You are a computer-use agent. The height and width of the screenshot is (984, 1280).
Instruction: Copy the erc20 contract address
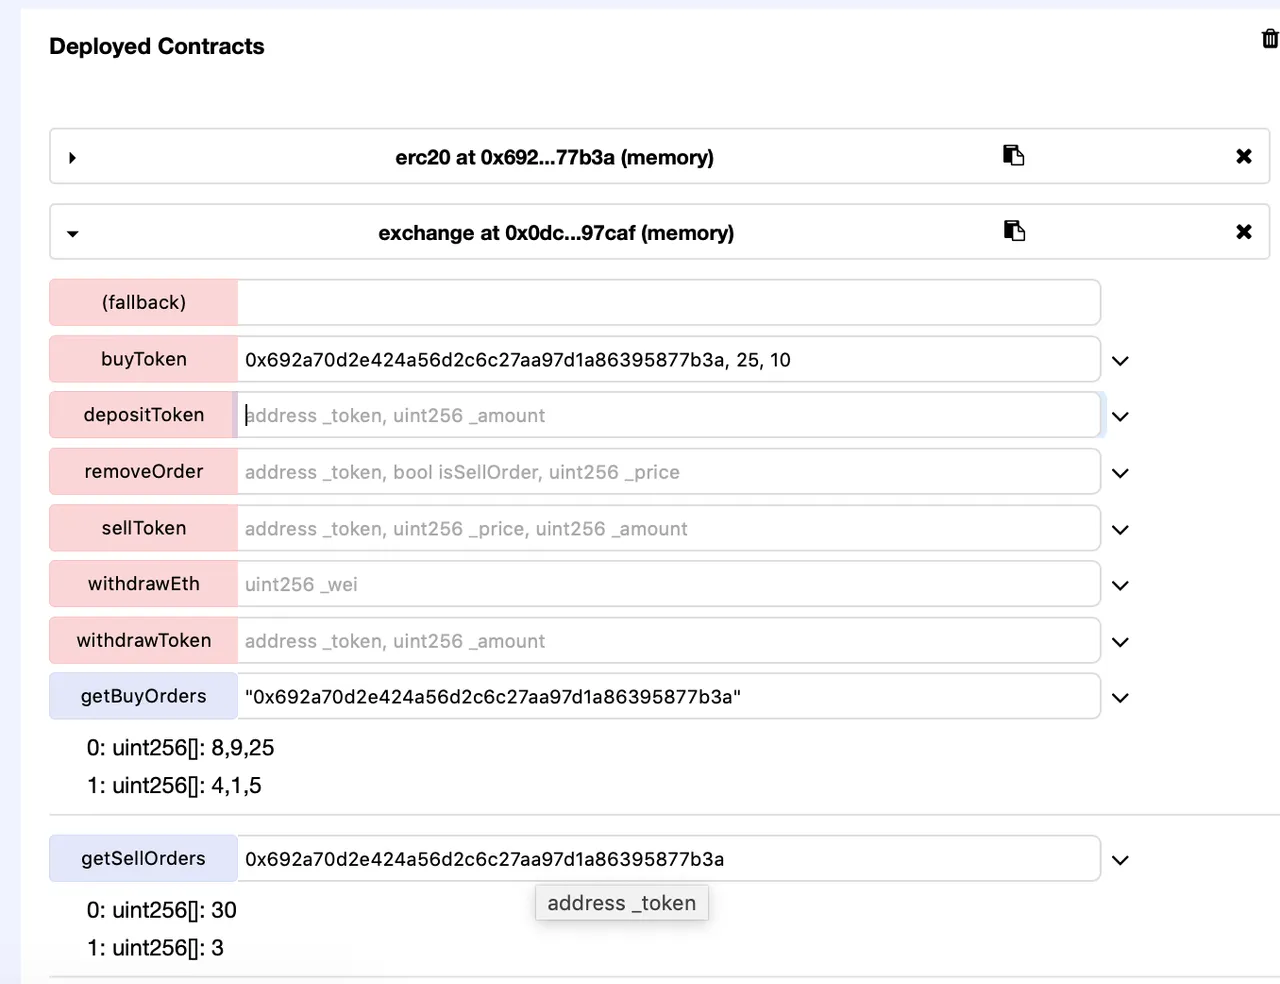(x=1014, y=155)
